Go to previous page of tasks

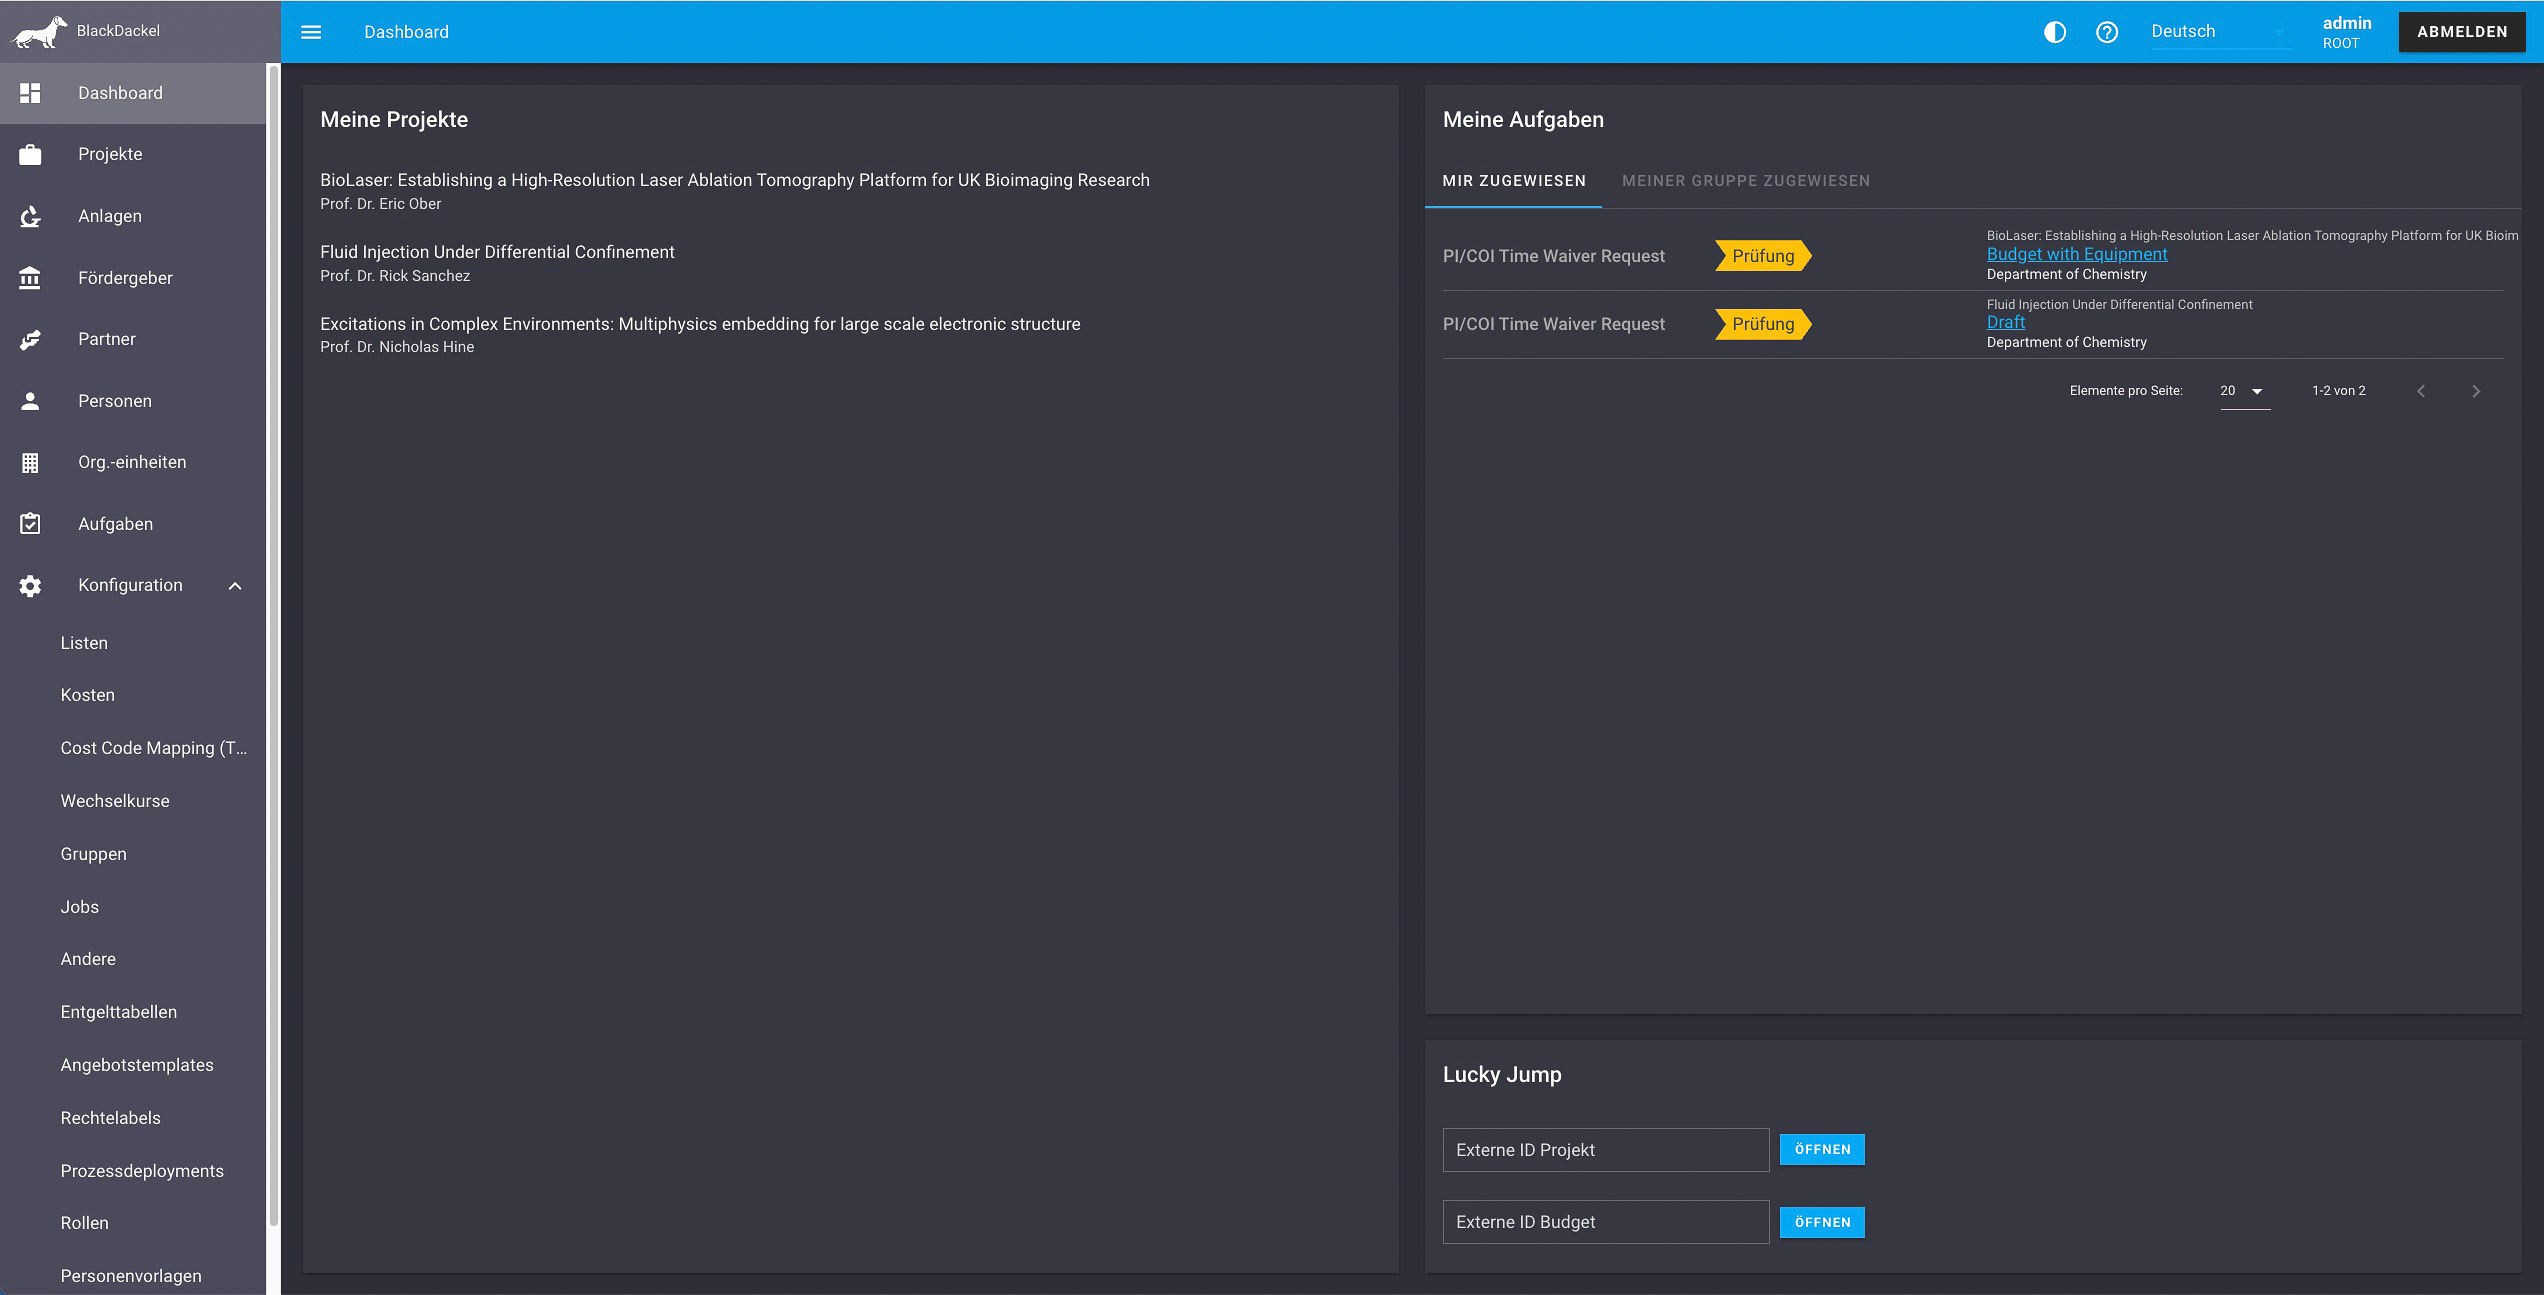click(2421, 391)
